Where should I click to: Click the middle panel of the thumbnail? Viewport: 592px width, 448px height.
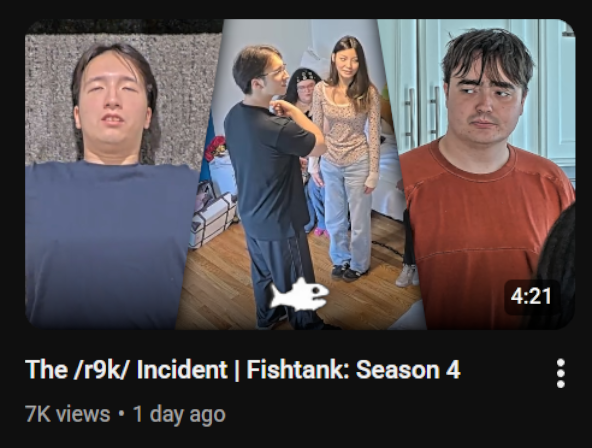[x=298, y=174]
